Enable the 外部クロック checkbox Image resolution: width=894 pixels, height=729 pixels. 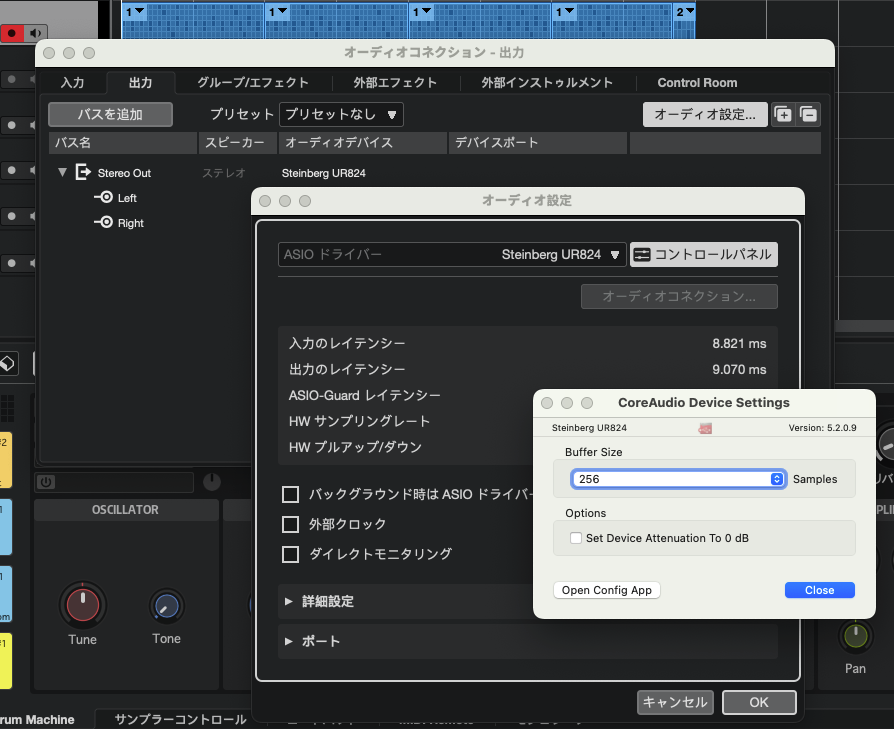[x=291, y=524]
